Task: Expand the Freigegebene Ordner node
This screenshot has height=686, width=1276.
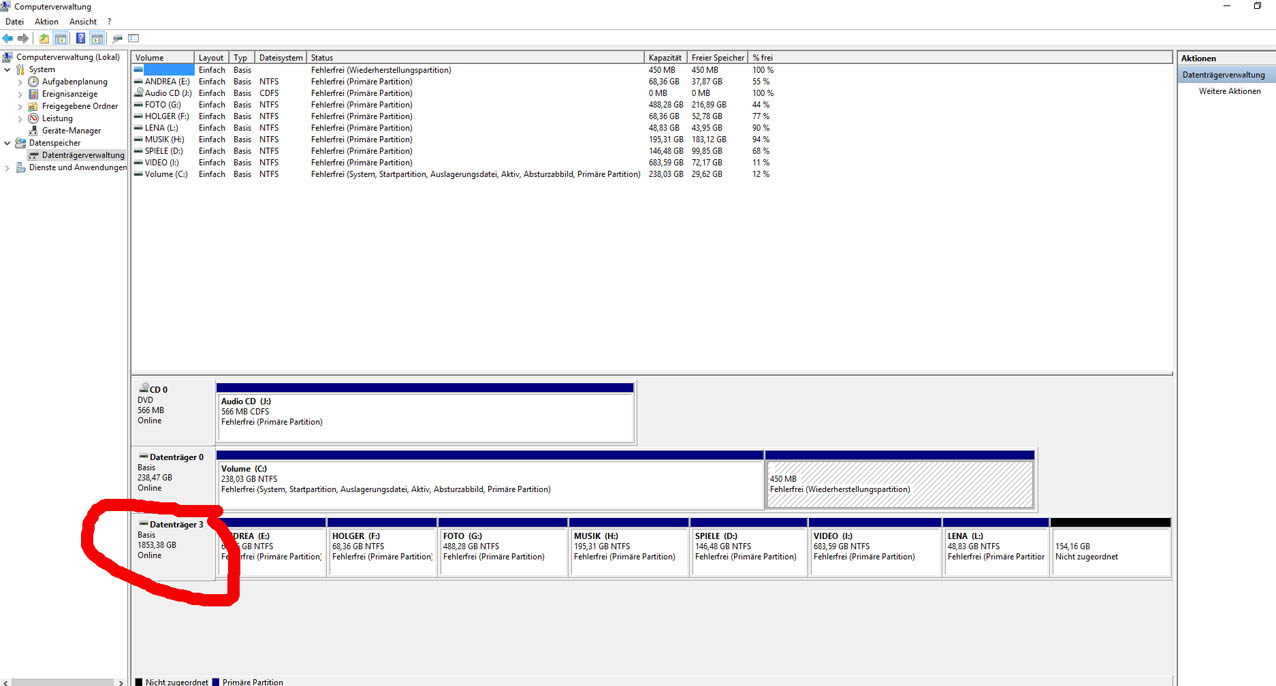Action: click(x=20, y=106)
